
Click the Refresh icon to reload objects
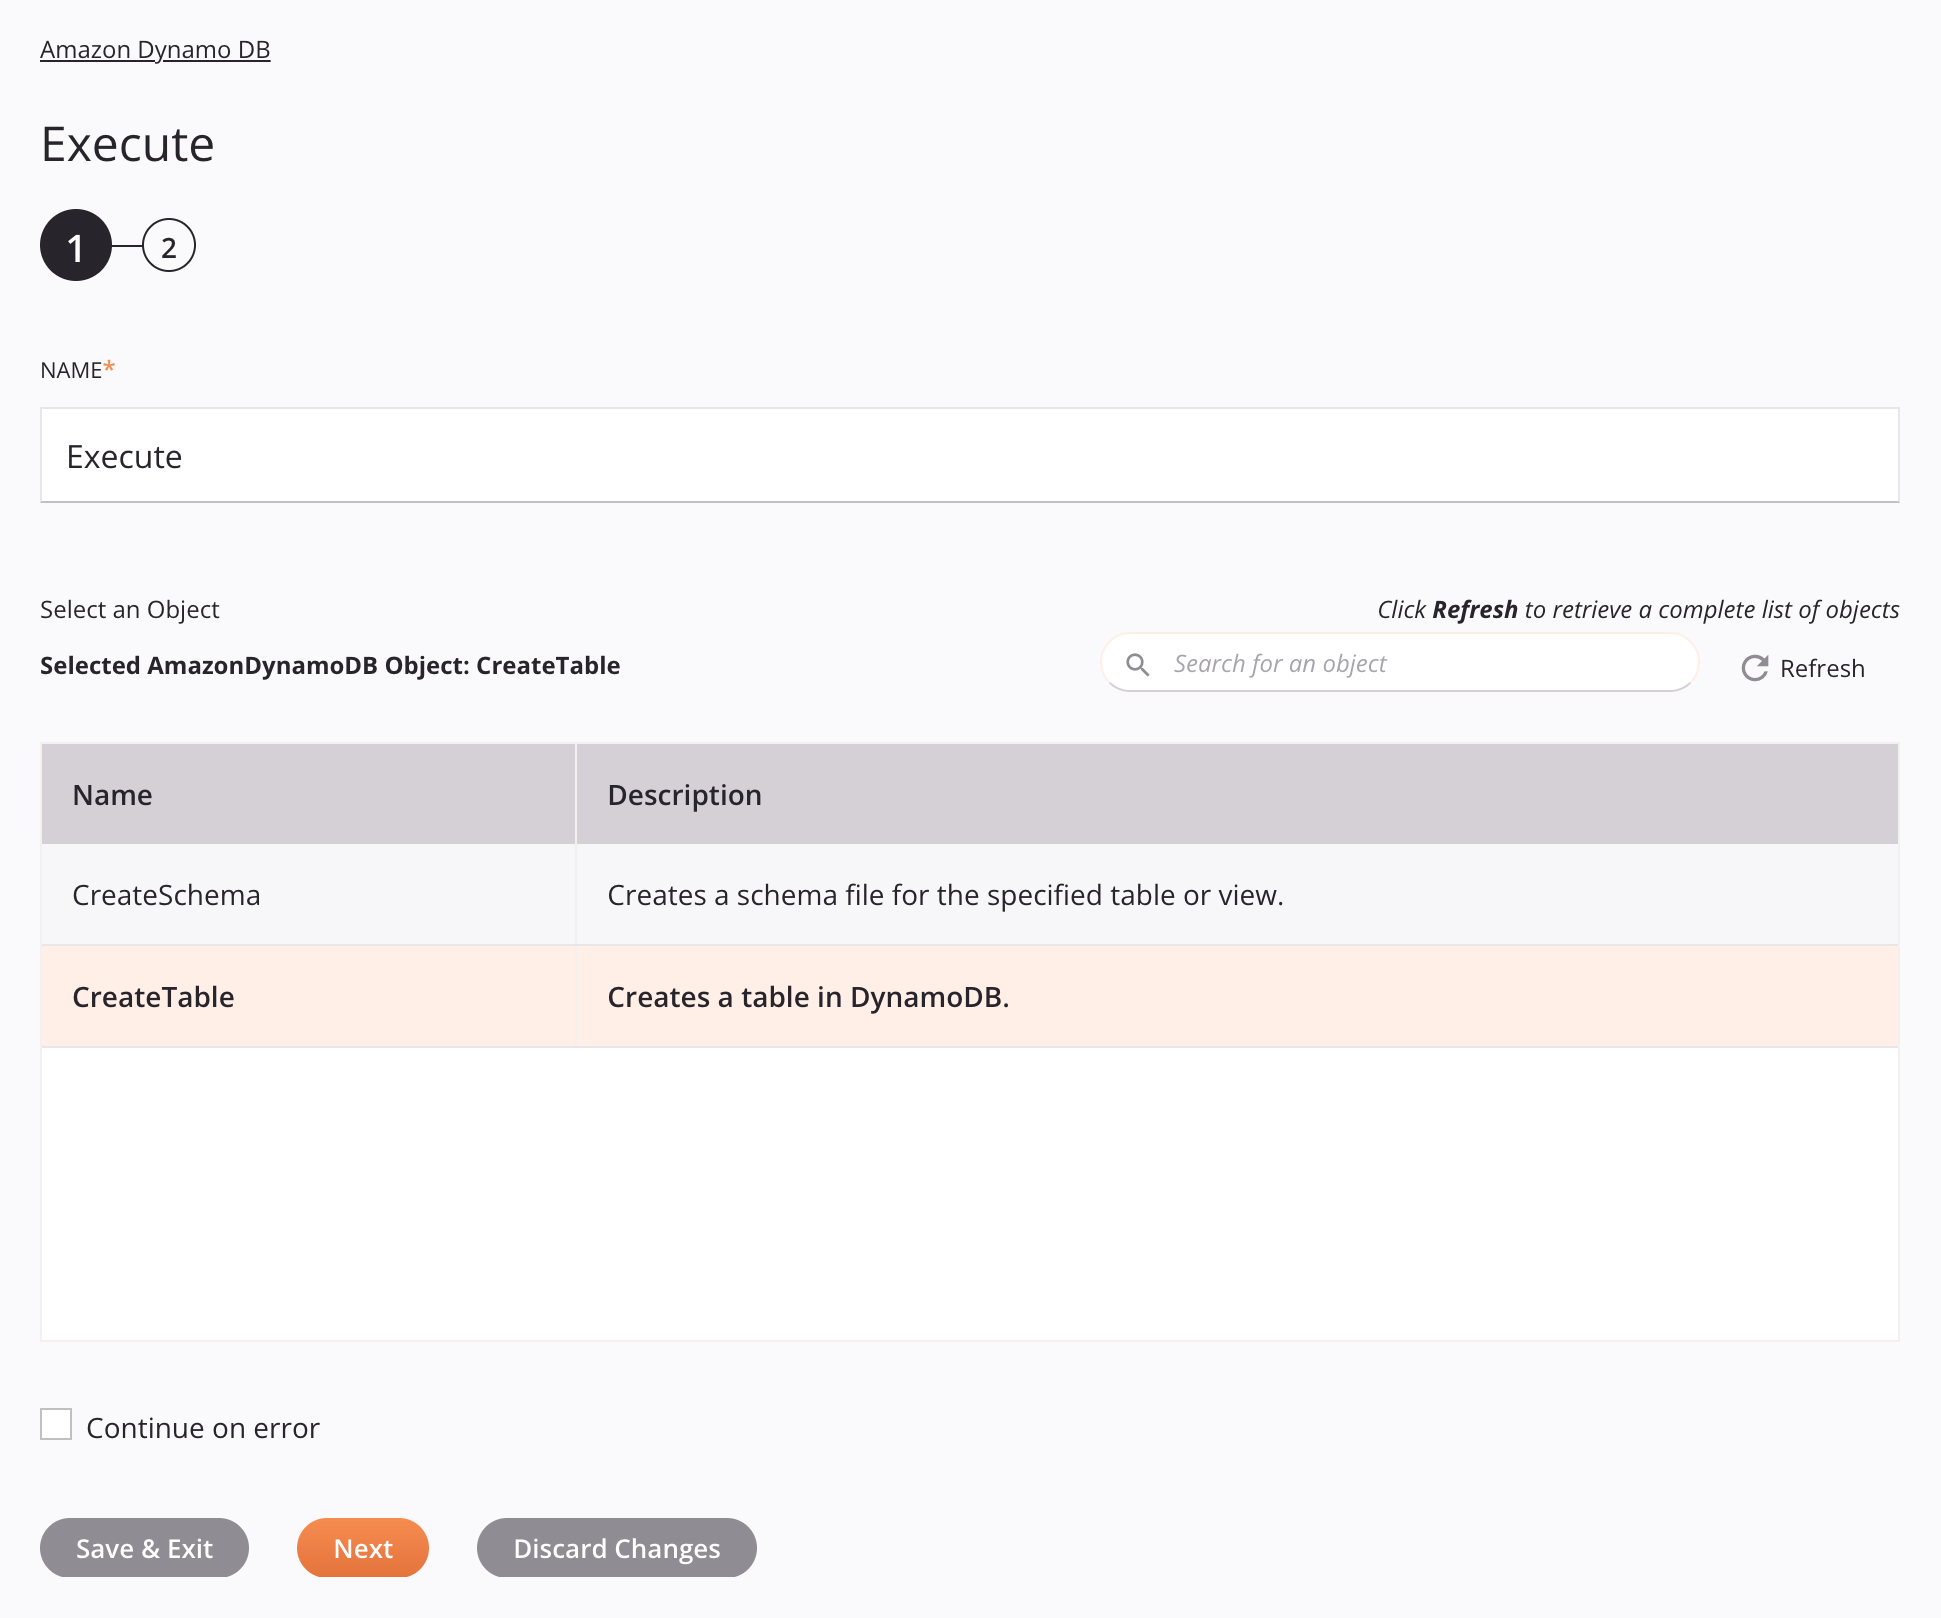pos(1754,667)
